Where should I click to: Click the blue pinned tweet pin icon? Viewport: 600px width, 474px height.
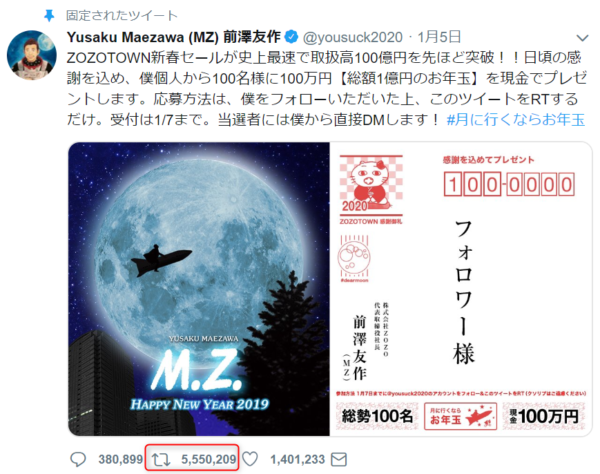[x=49, y=16]
